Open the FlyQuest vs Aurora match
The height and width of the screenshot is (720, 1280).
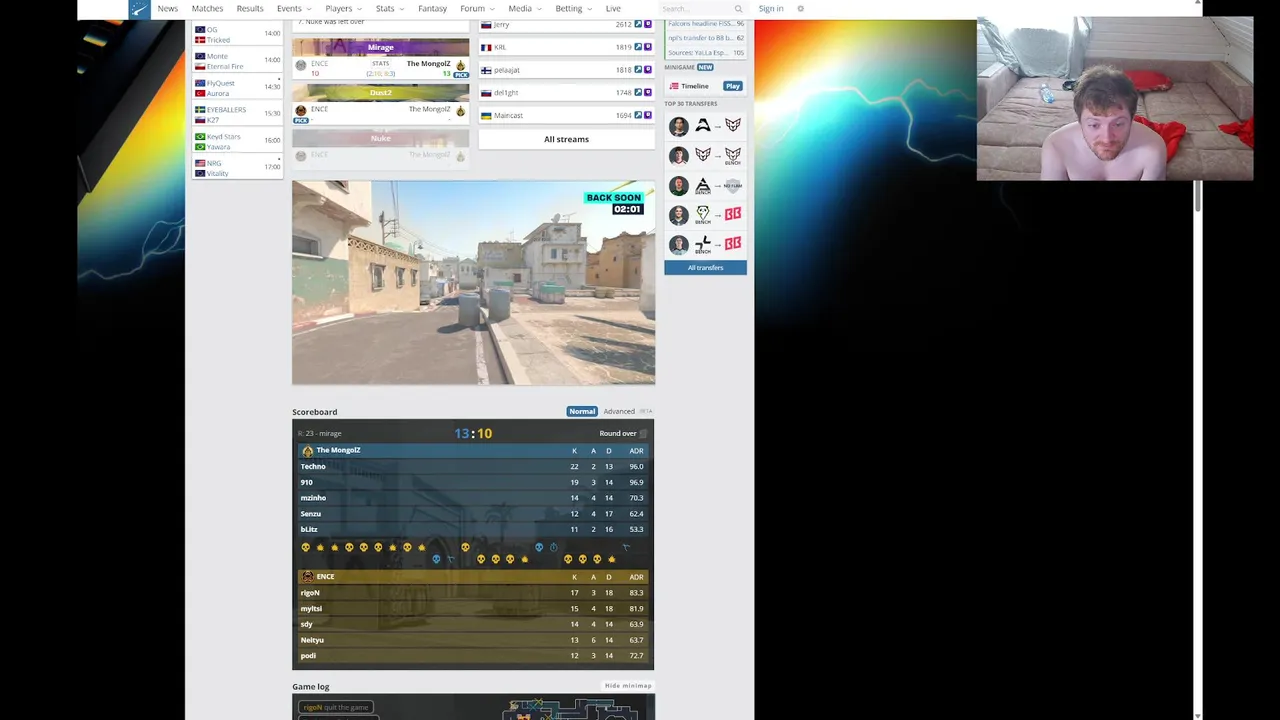pos(238,88)
